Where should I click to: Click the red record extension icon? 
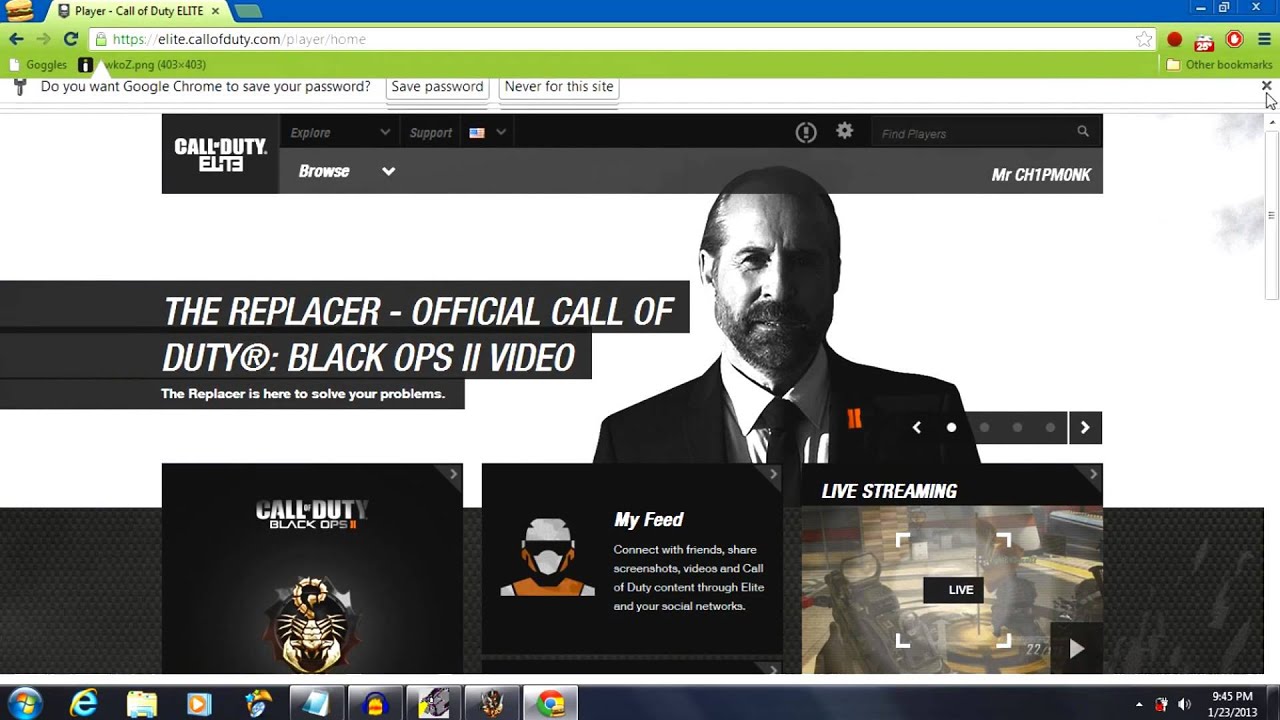click(1174, 40)
